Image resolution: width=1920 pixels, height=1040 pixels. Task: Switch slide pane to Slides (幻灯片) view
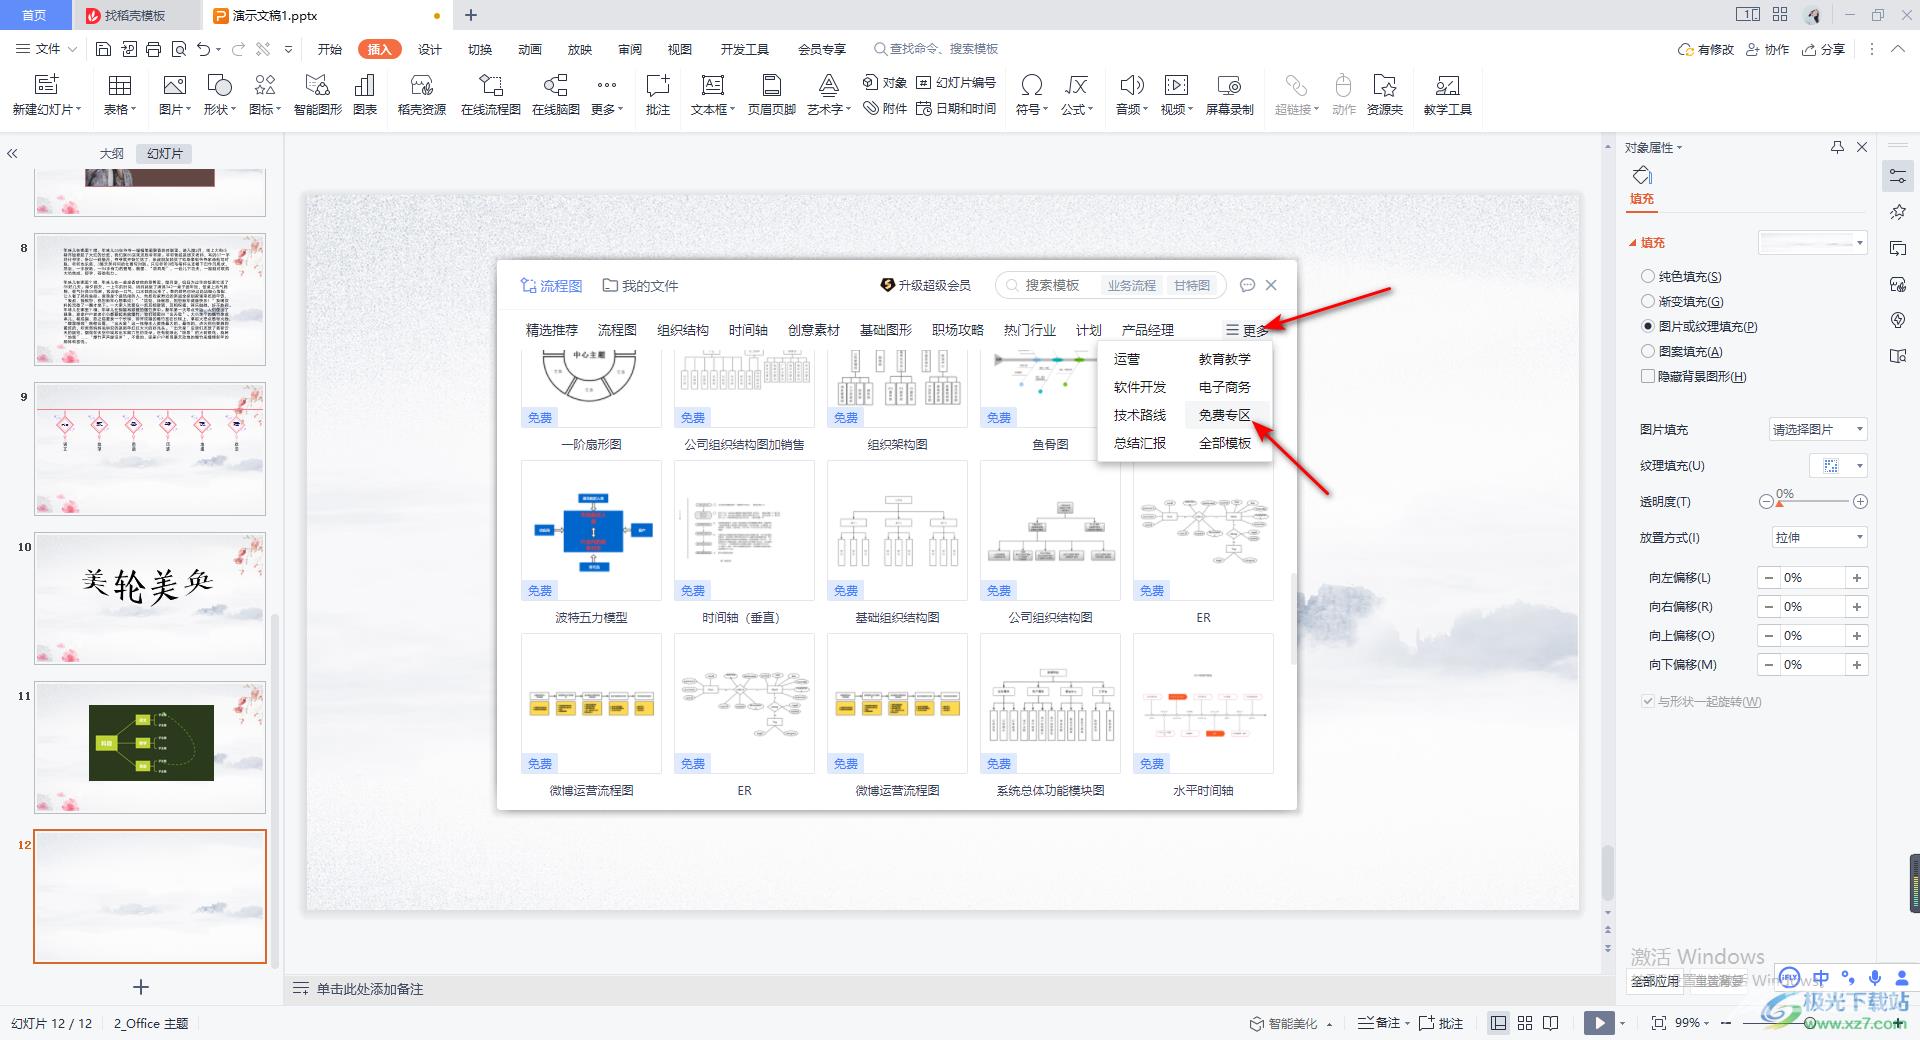pos(165,153)
